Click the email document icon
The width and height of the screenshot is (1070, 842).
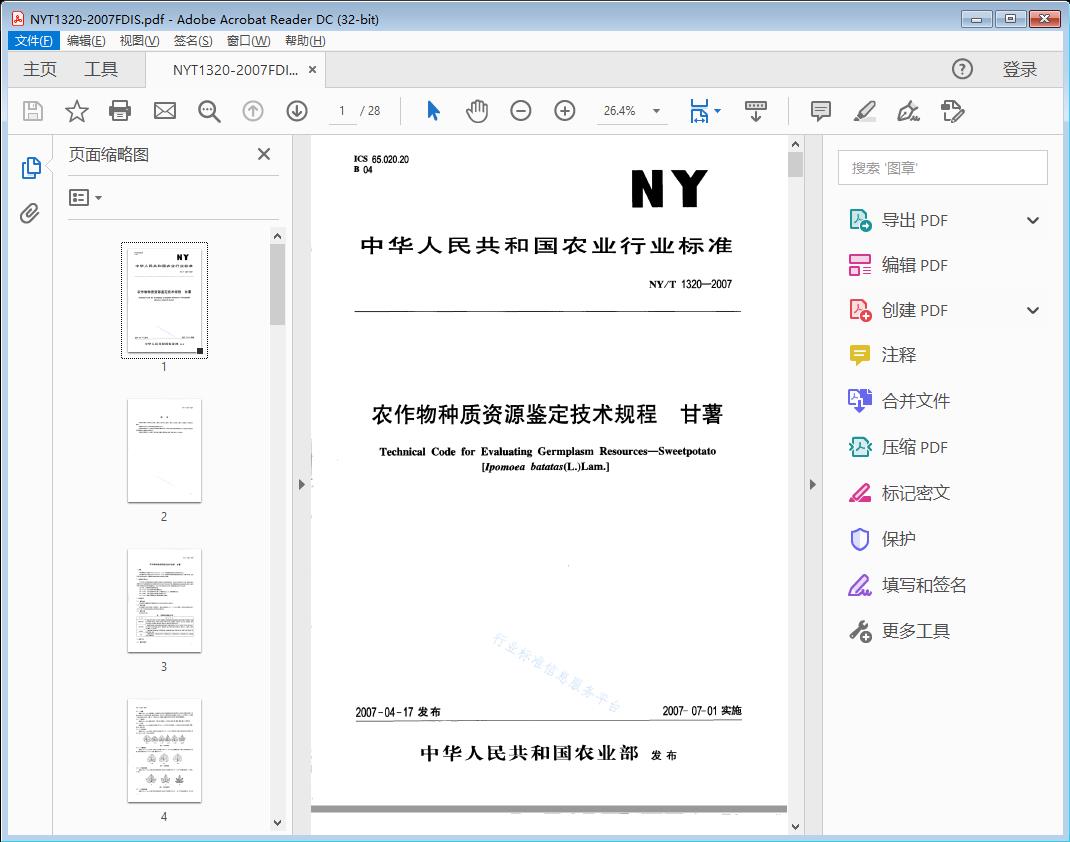click(164, 111)
